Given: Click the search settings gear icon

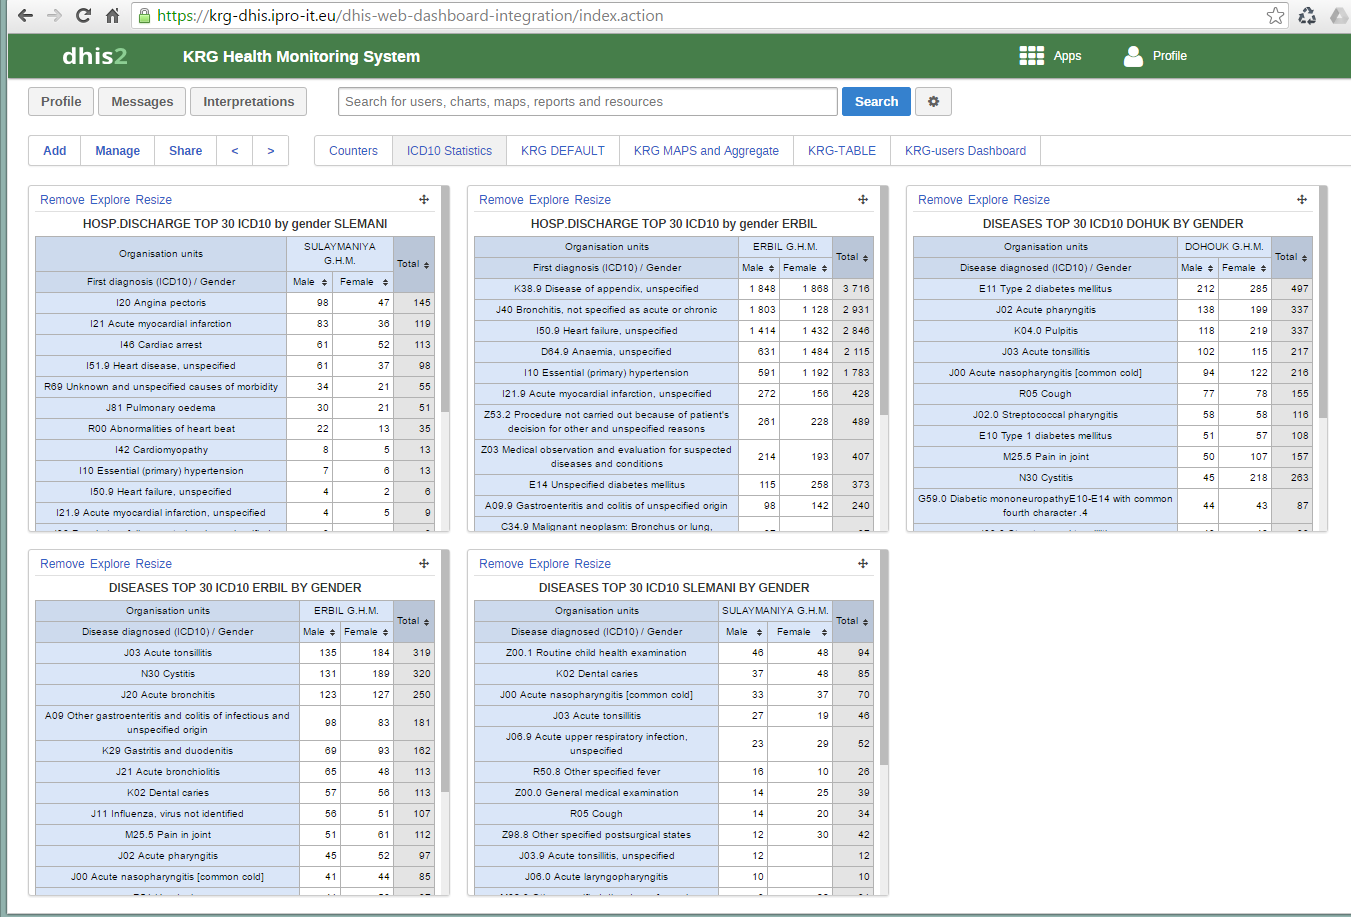Looking at the screenshot, I should (933, 102).
